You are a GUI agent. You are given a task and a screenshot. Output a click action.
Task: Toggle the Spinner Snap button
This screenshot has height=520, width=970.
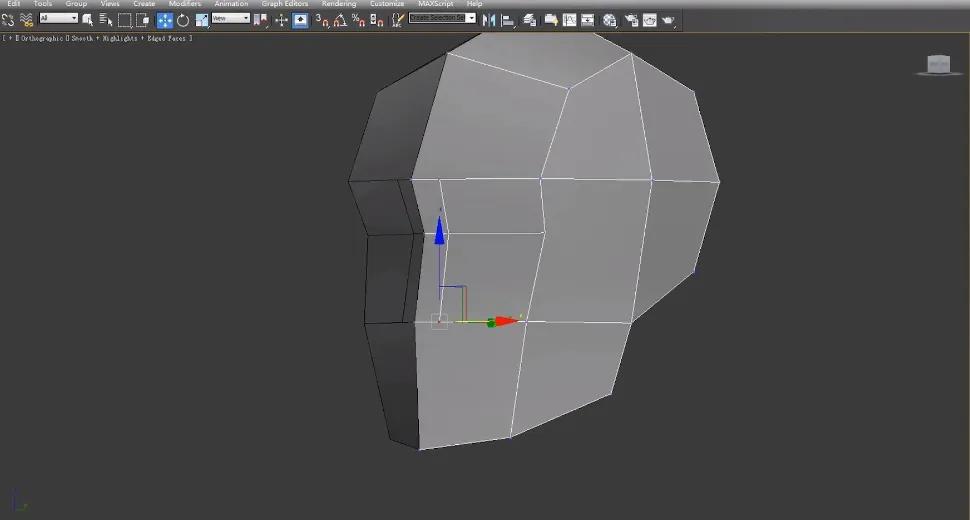point(377,20)
